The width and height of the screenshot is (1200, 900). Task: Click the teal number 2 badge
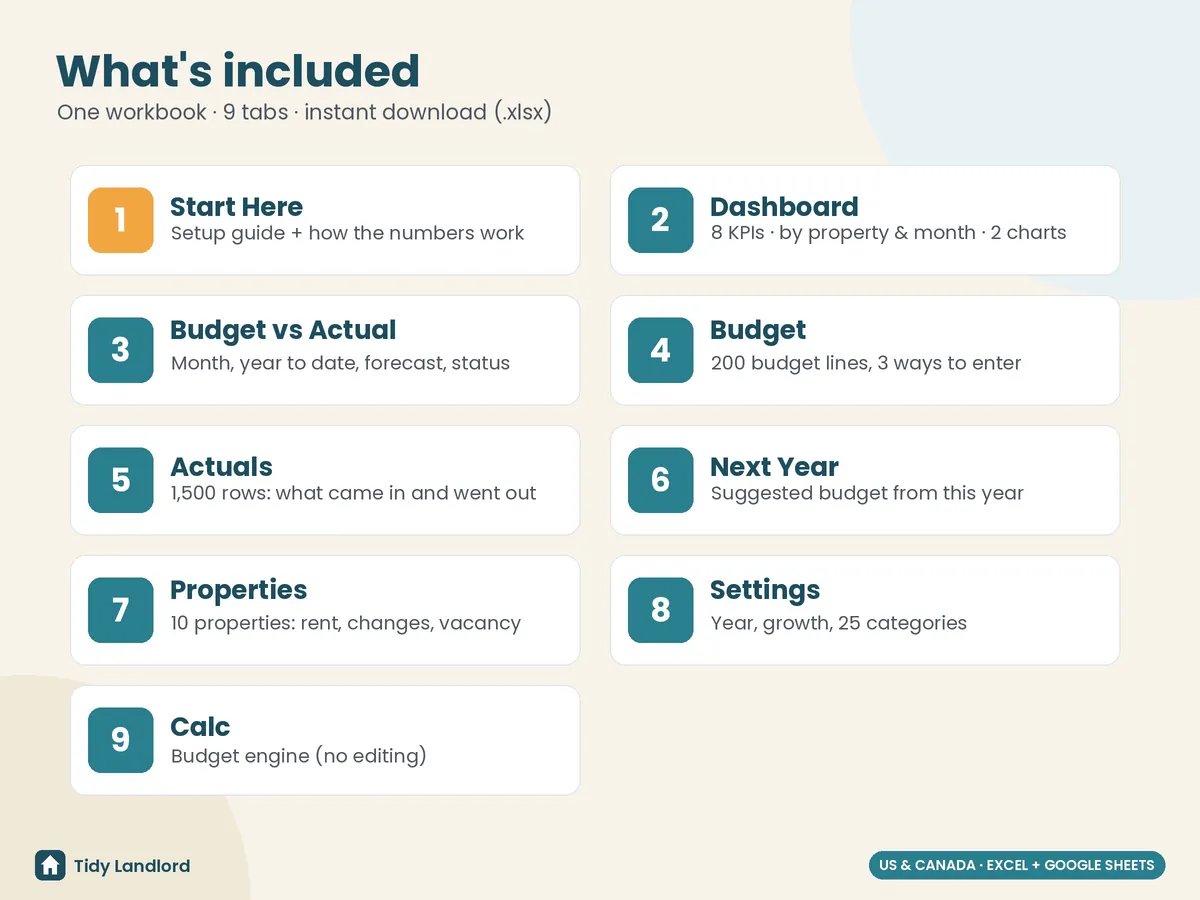point(661,220)
